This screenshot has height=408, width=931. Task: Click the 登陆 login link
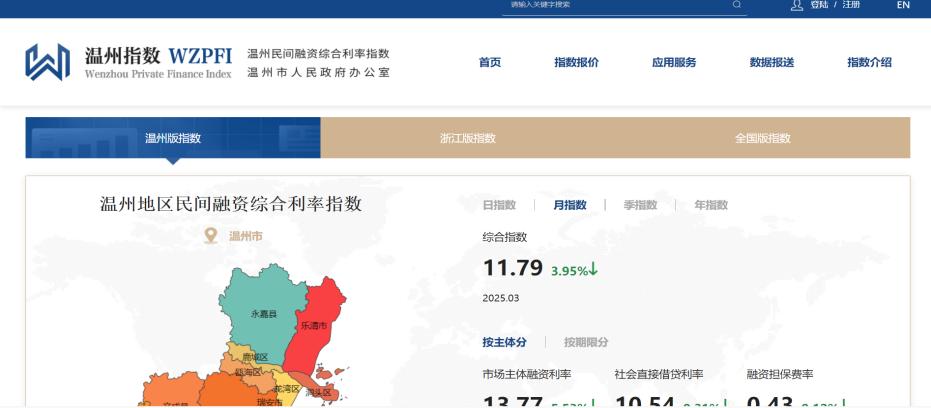pyautogui.click(x=819, y=5)
